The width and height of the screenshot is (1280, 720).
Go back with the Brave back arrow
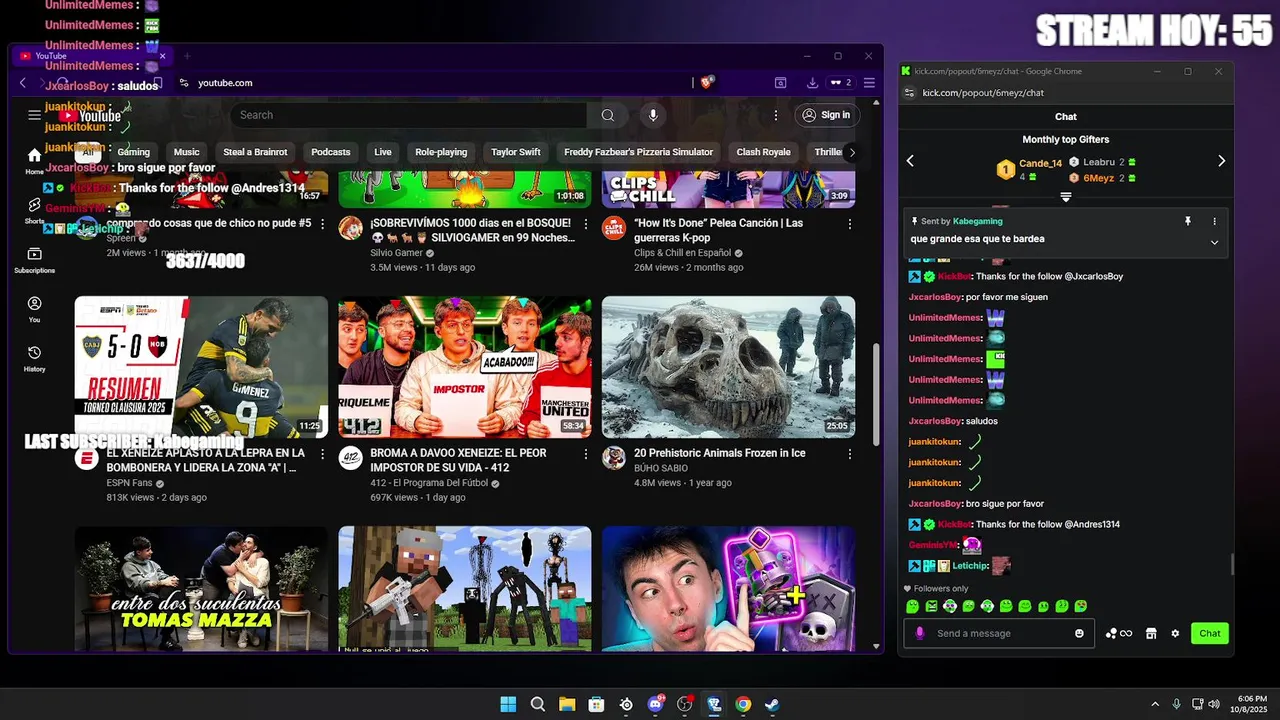pyautogui.click(x=24, y=83)
